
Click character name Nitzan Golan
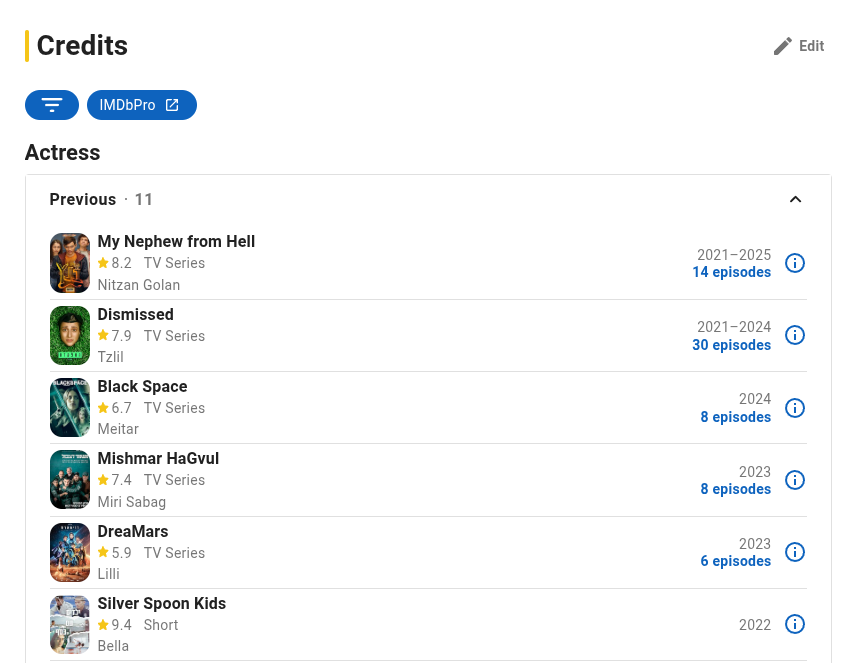139,285
